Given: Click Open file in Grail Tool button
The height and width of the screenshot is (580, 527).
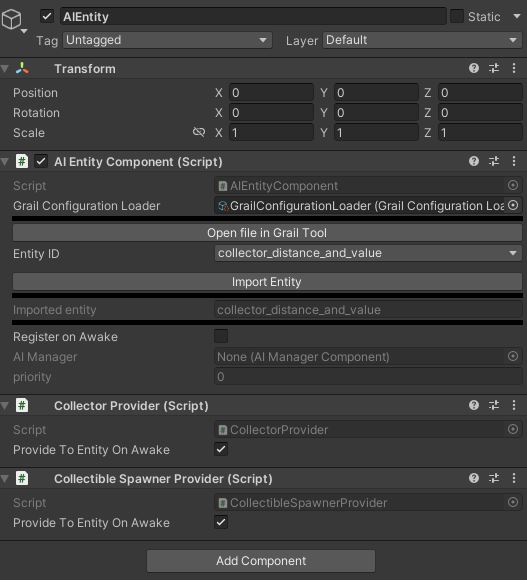Looking at the screenshot, I should click(x=267, y=233).
